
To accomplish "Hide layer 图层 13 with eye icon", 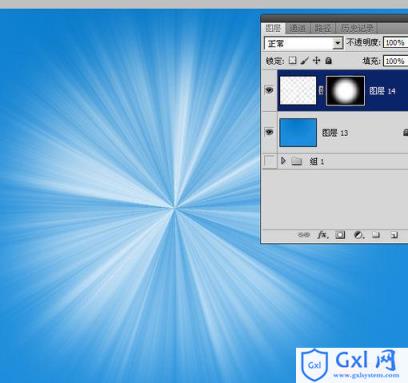I will pyautogui.click(x=269, y=132).
